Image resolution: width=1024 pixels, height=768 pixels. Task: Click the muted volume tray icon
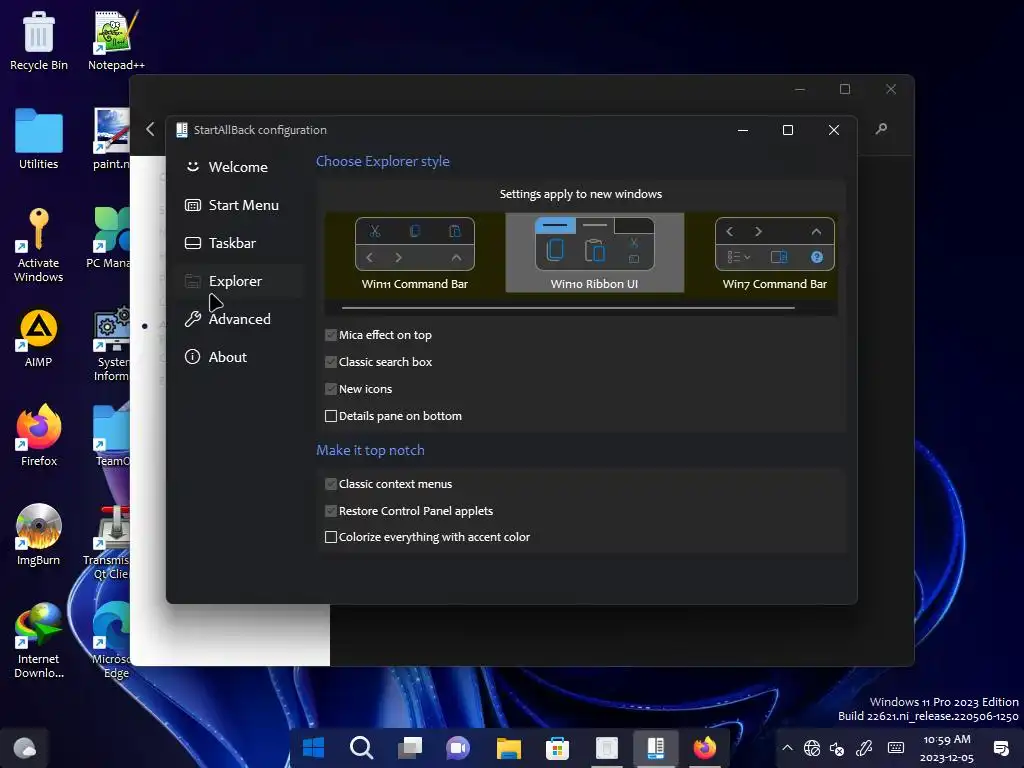pos(837,748)
